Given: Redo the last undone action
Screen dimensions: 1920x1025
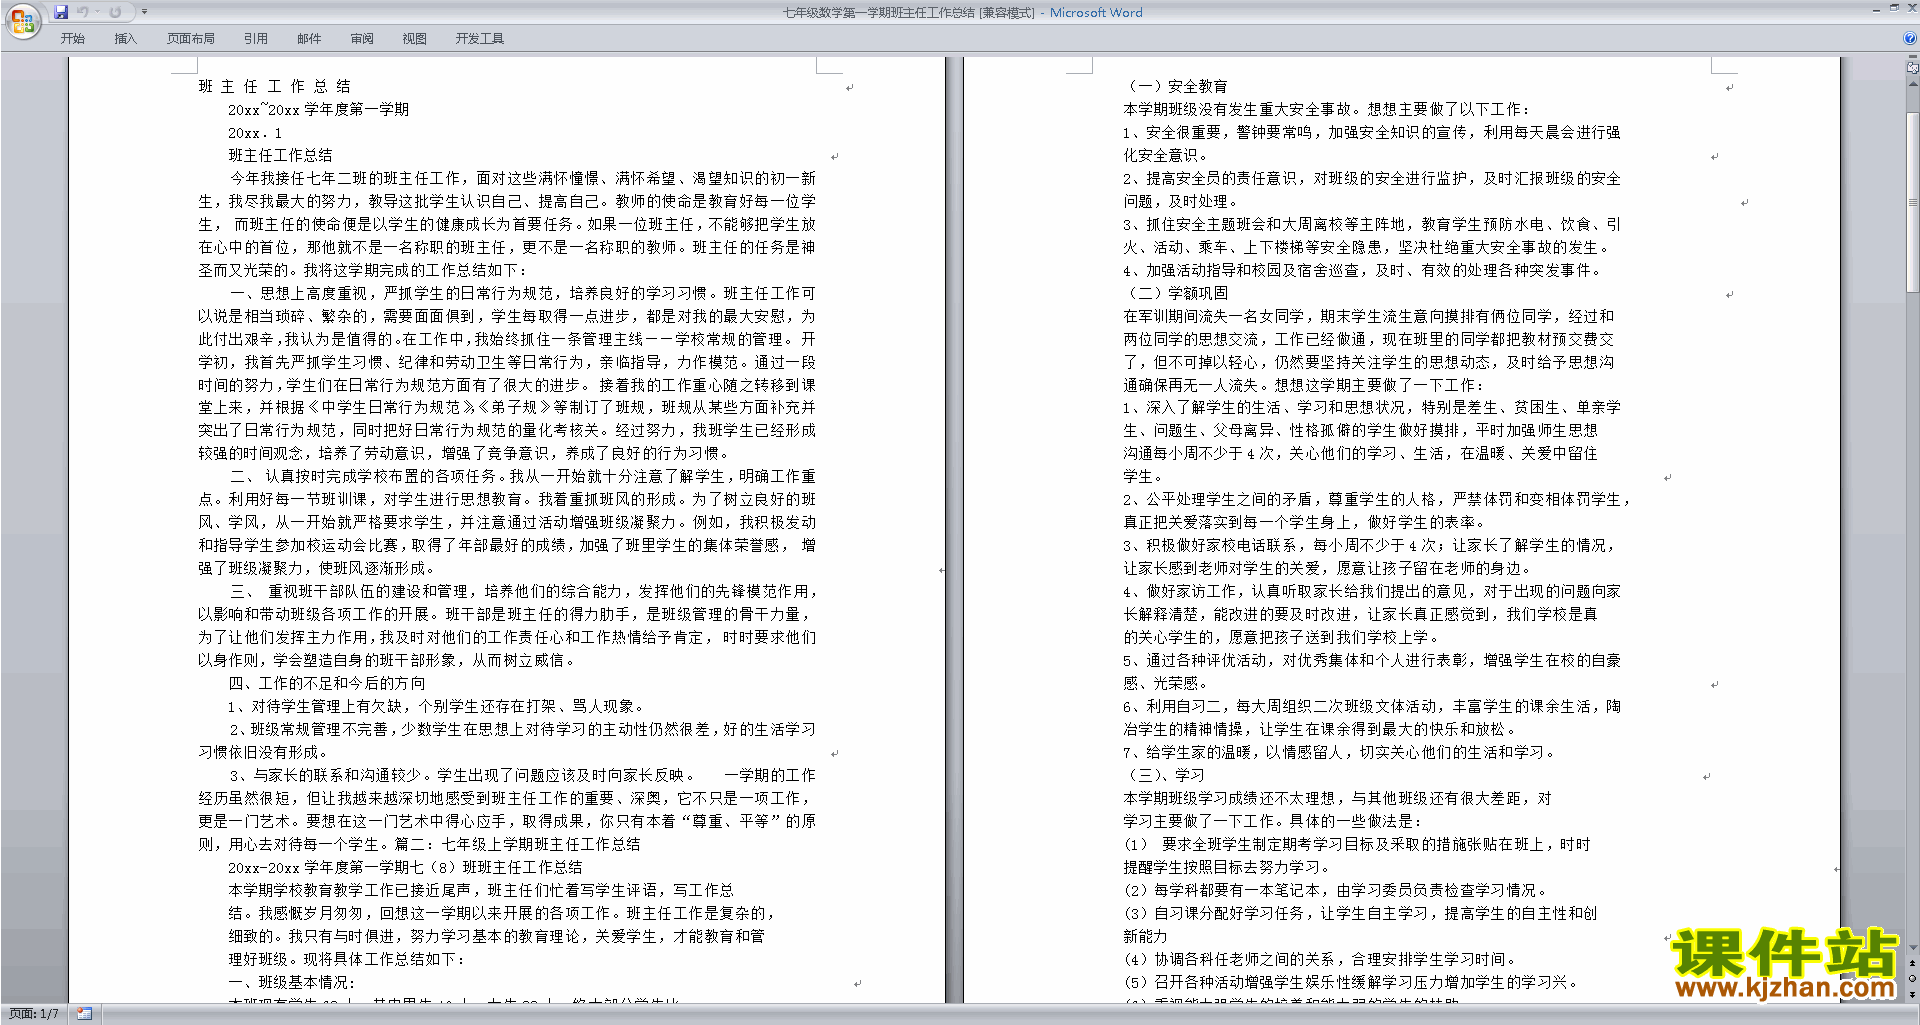Looking at the screenshot, I should click(115, 12).
